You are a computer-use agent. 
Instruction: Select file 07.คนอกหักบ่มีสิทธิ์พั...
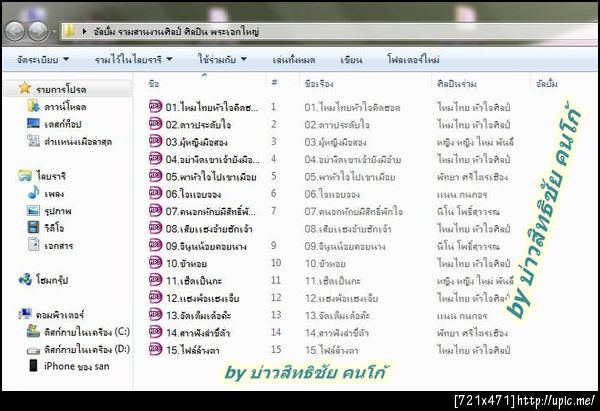pyautogui.click(x=211, y=212)
